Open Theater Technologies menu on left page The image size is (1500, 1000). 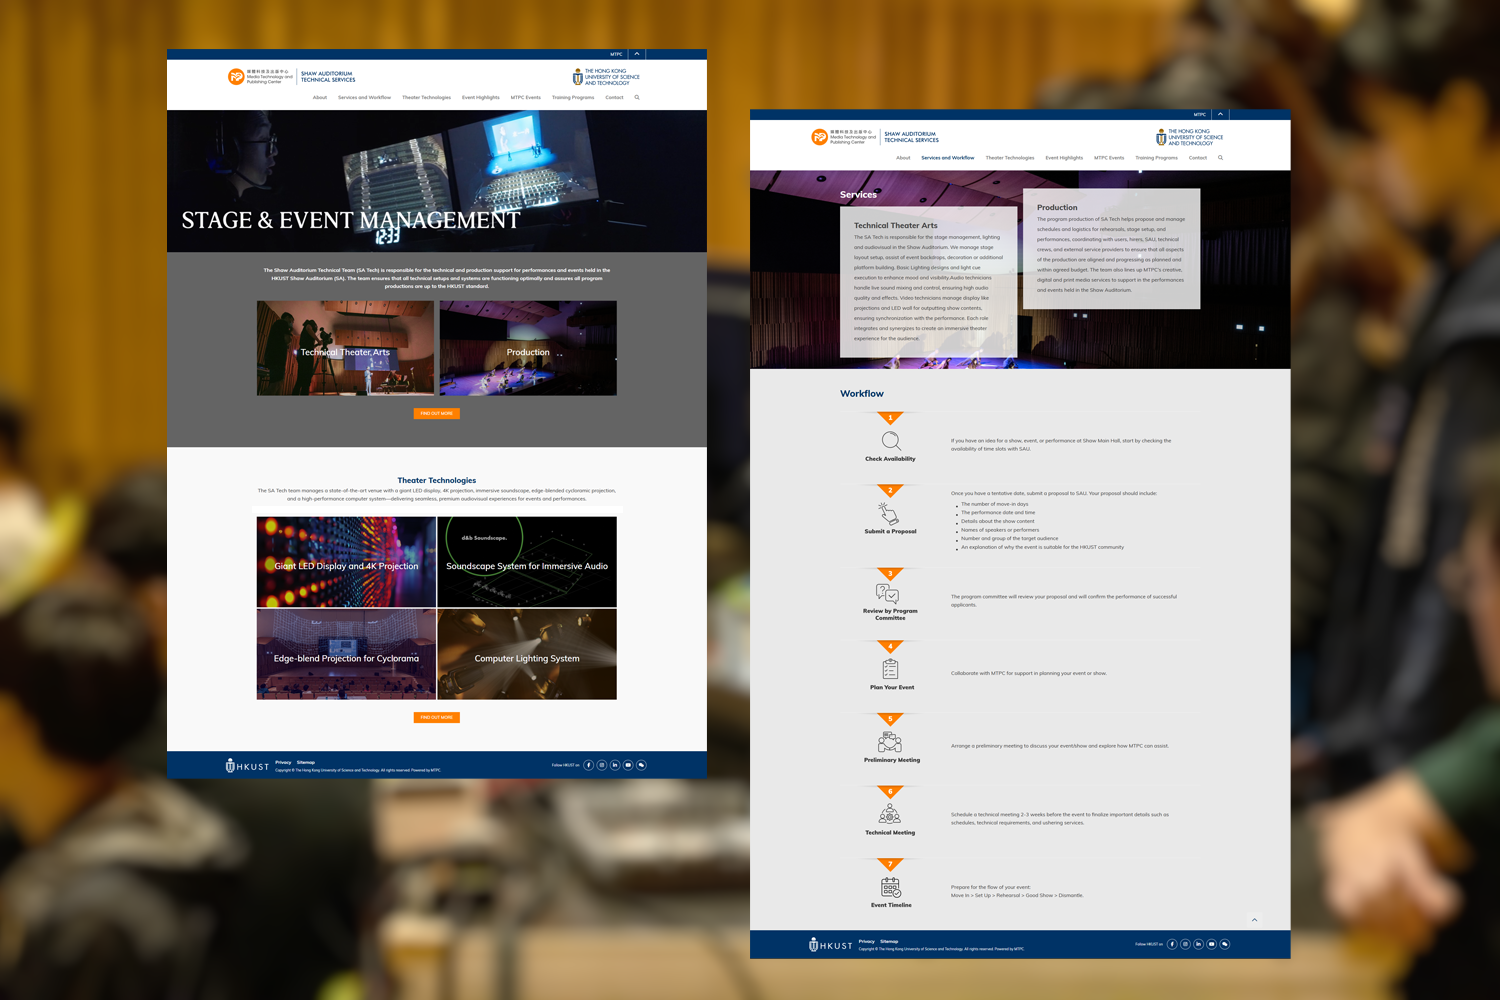point(426,98)
